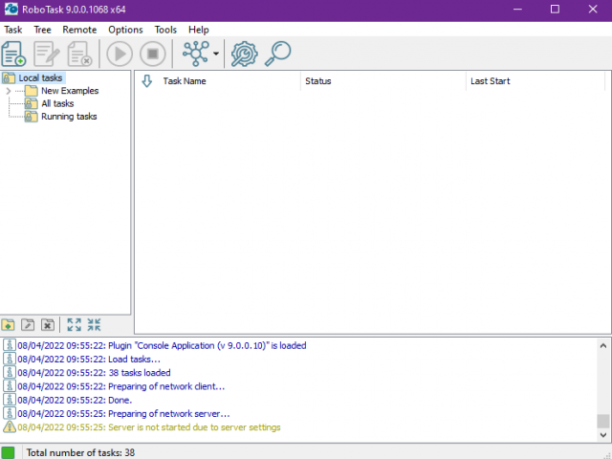Viewport: 612px width, 459px height.
Task: Add new folder icon below tree
Action: 8,325
